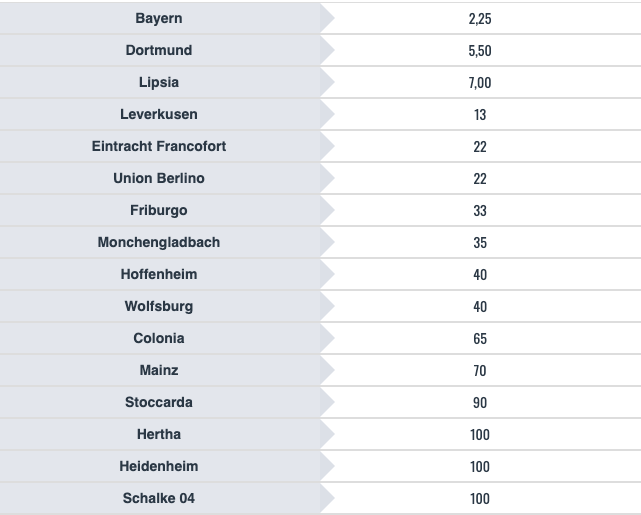Pick the 35 odds for Monchengladbach
The width and height of the screenshot is (641, 515).
point(480,243)
